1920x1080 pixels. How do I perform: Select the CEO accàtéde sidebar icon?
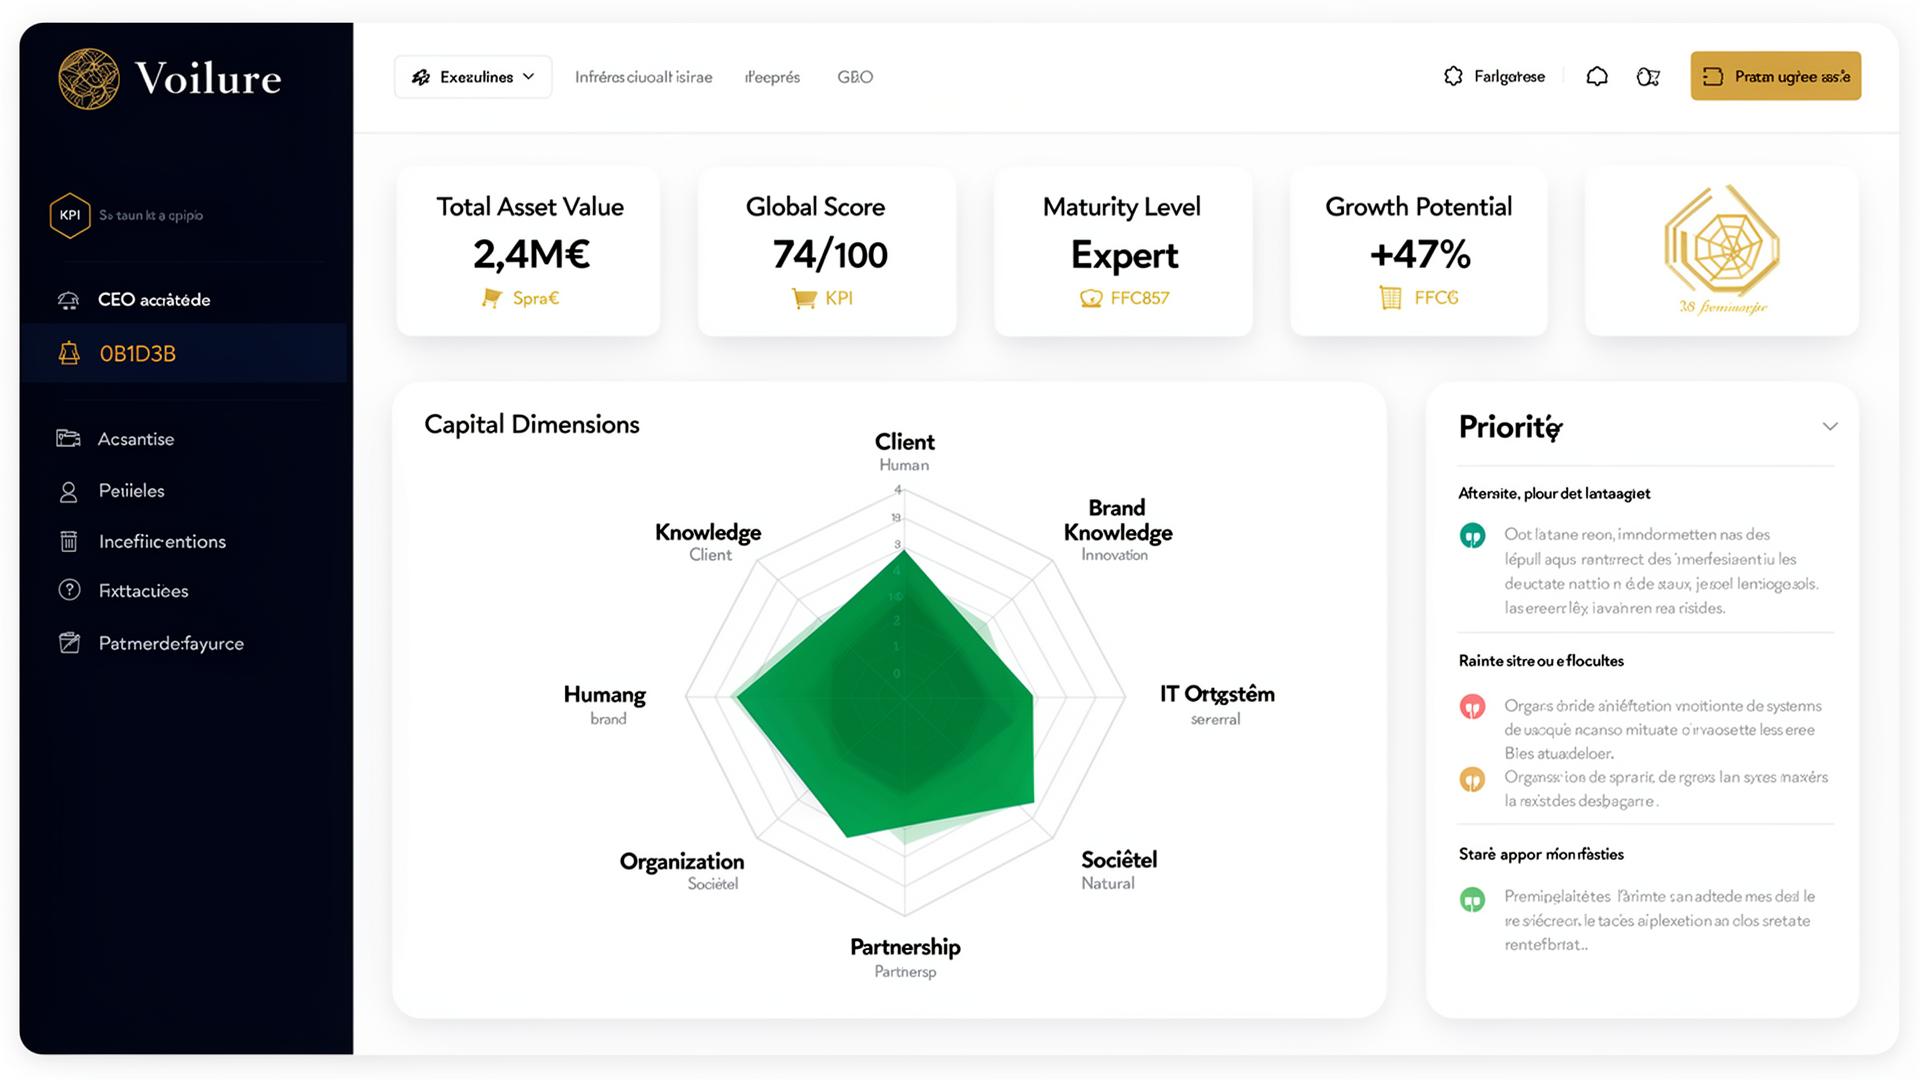(x=68, y=299)
